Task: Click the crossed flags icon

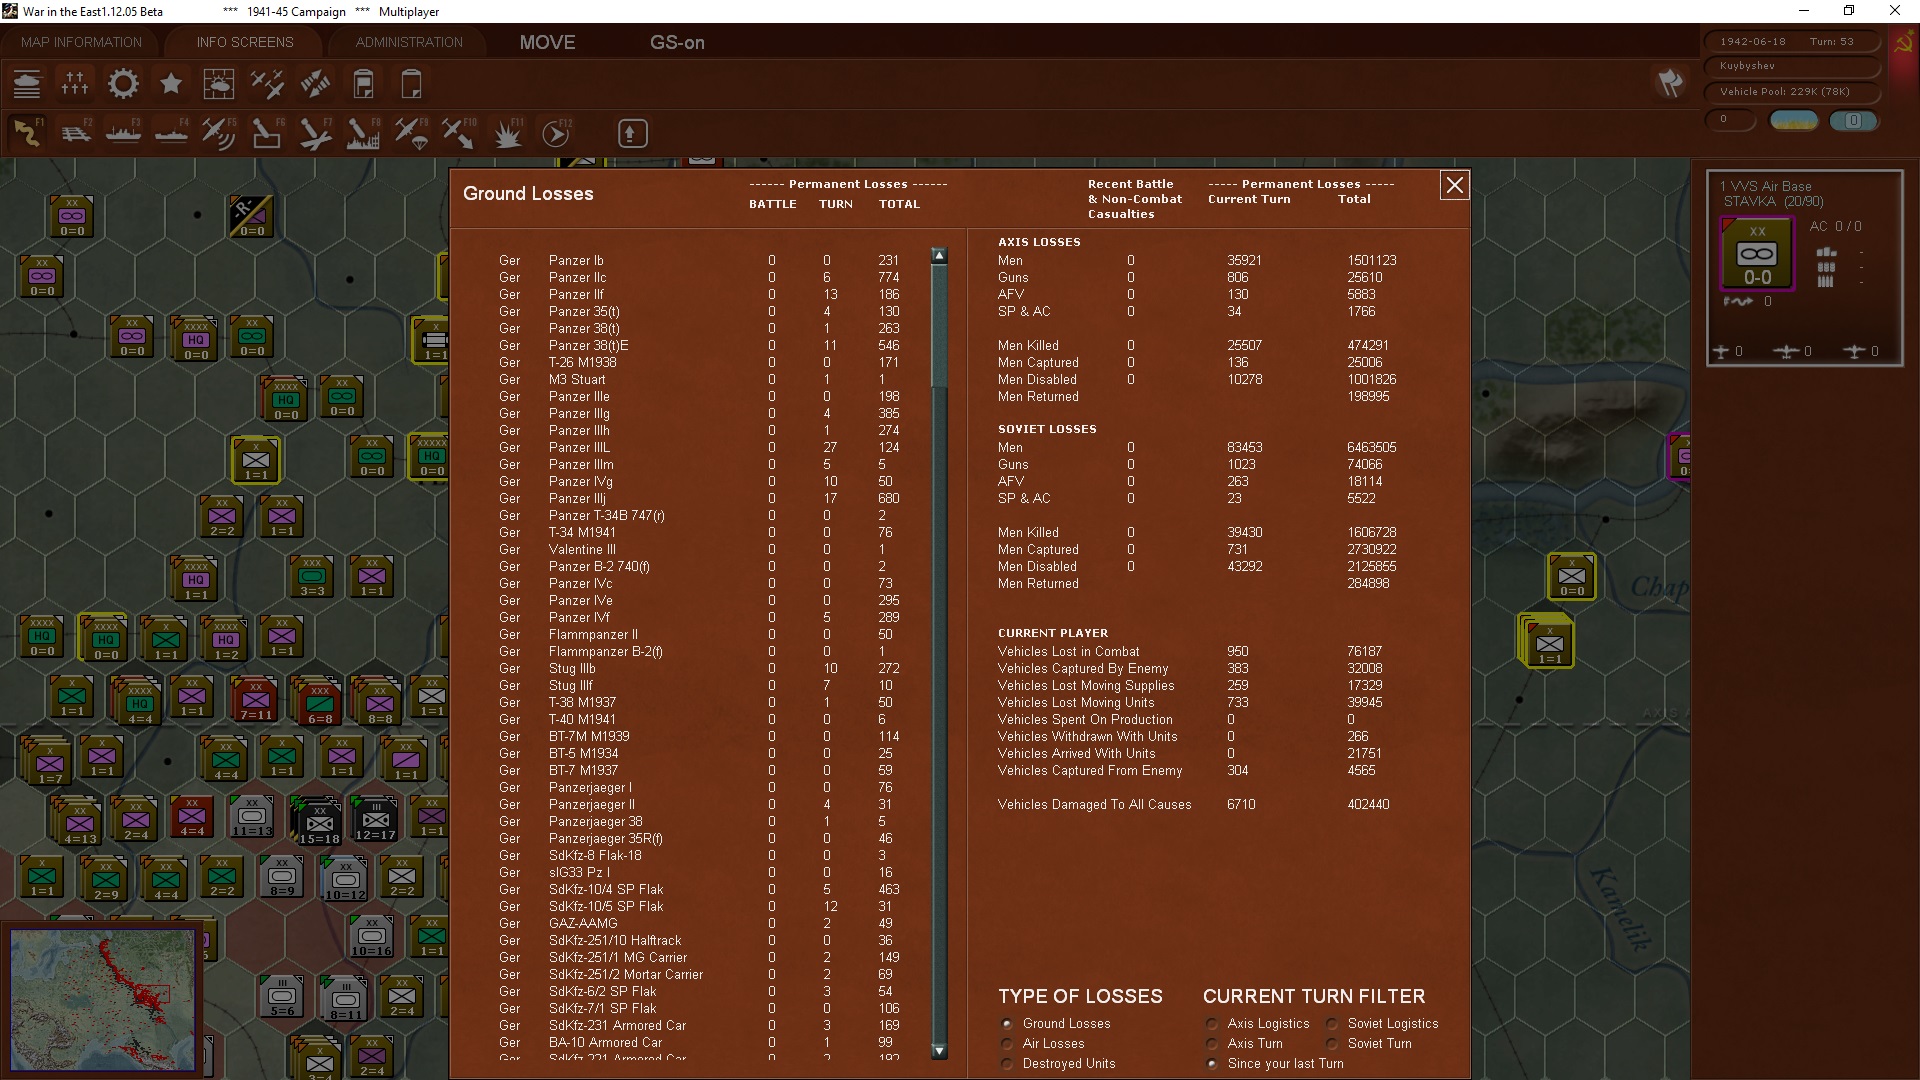Action: click(1670, 83)
